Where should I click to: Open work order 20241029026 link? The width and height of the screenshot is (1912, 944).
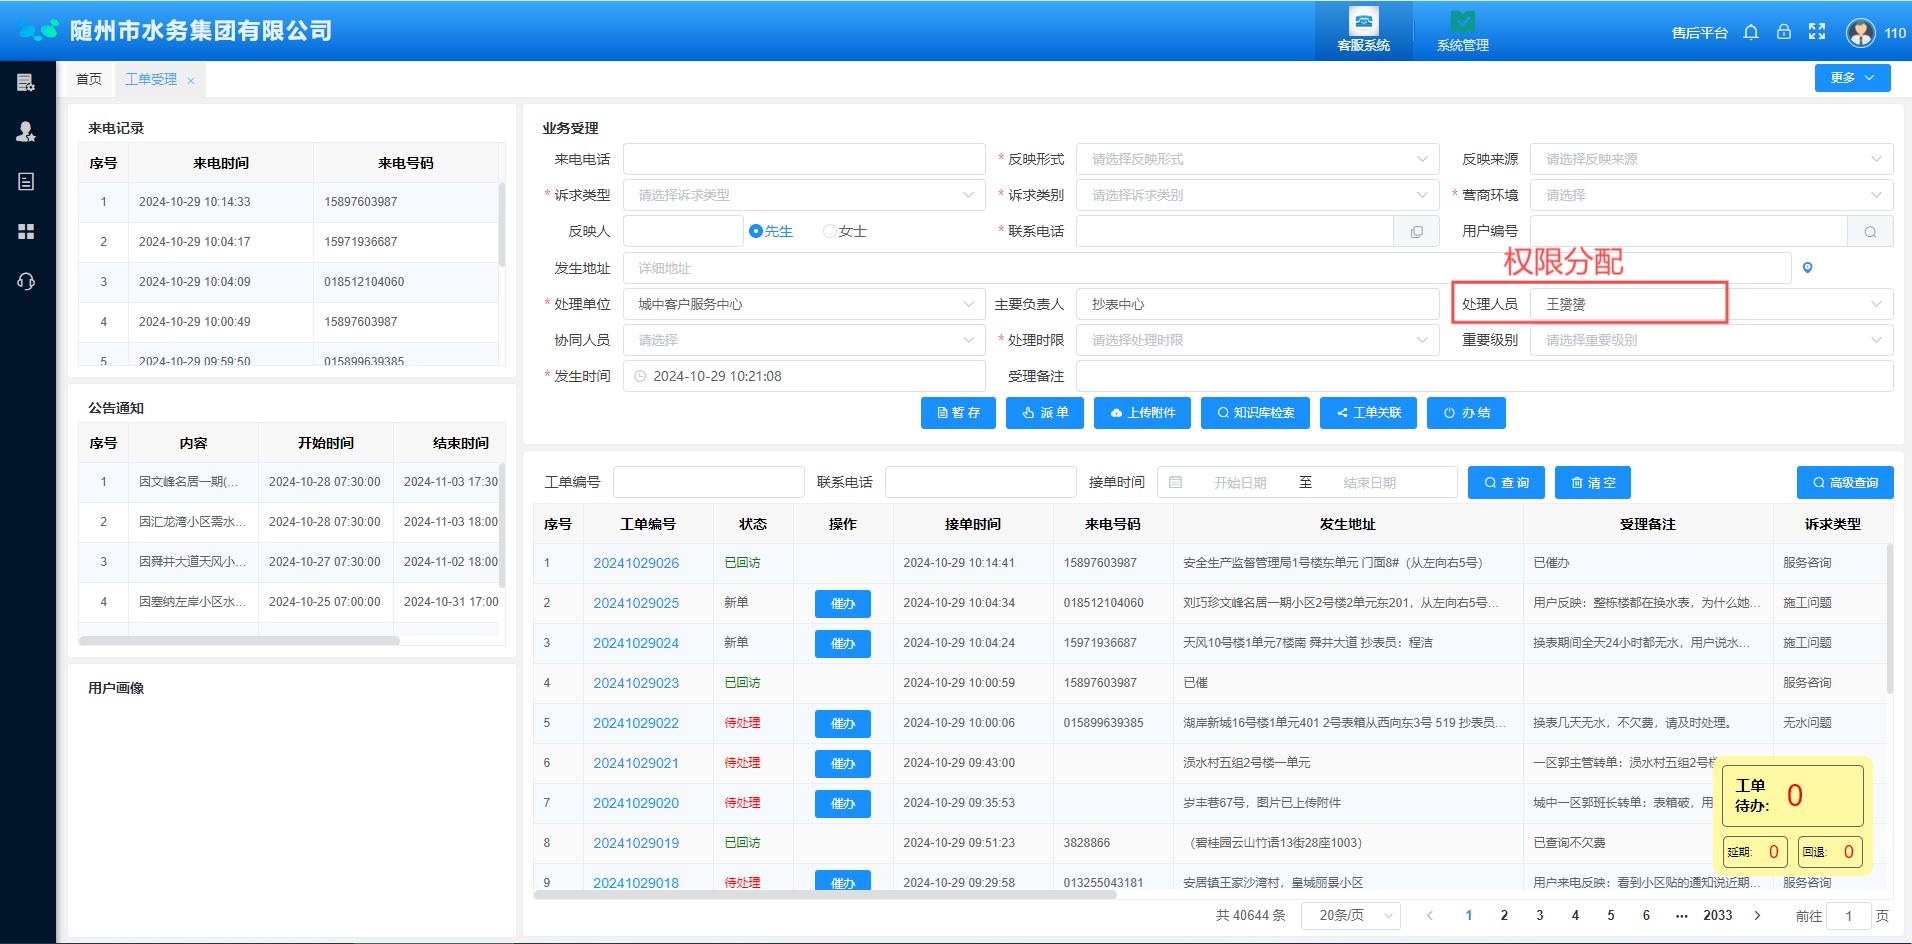pyautogui.click(x=636, y=563)
